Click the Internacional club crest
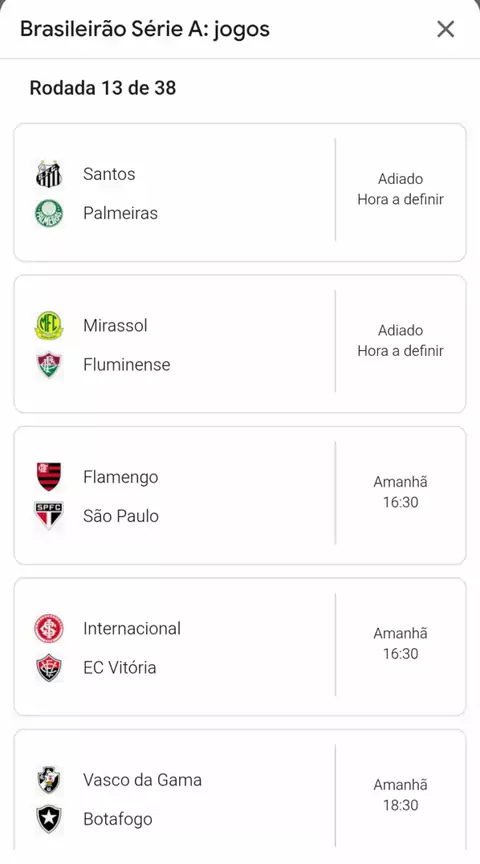The height and width of the screenshot is (864, 480). [x=49, y=629]
